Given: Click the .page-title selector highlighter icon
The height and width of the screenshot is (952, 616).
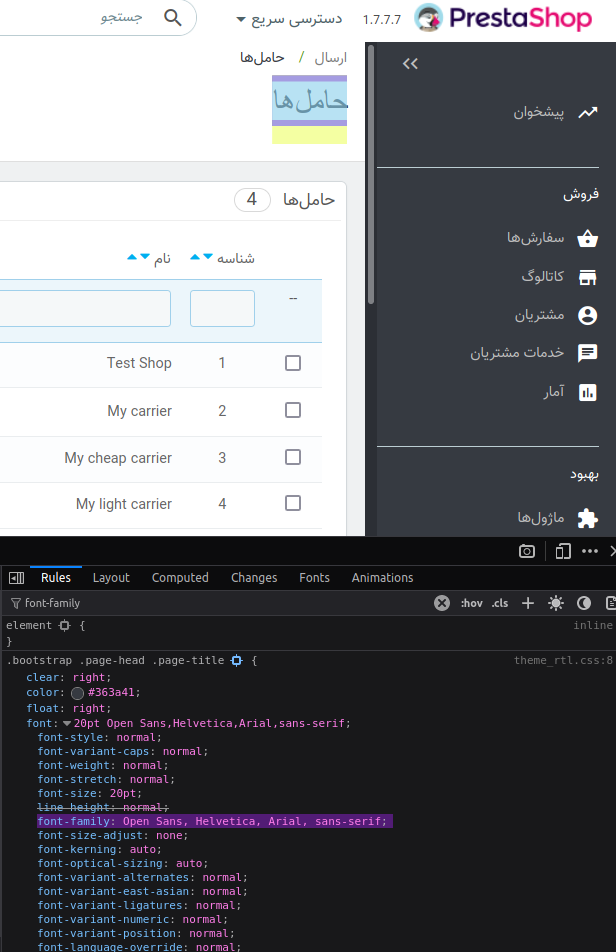Looking at the screenshot, I should pos(237,661).
